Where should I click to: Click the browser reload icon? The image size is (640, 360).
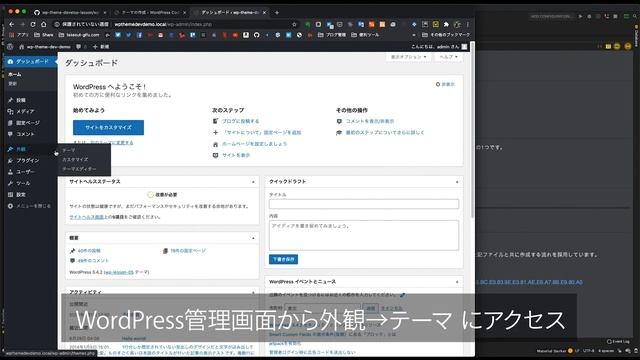[x=33, y=24]
